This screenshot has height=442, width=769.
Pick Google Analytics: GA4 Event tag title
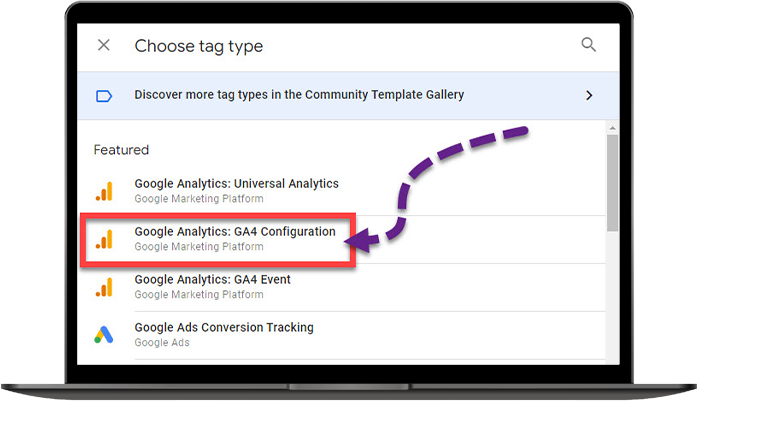click(x=212, y=280)
